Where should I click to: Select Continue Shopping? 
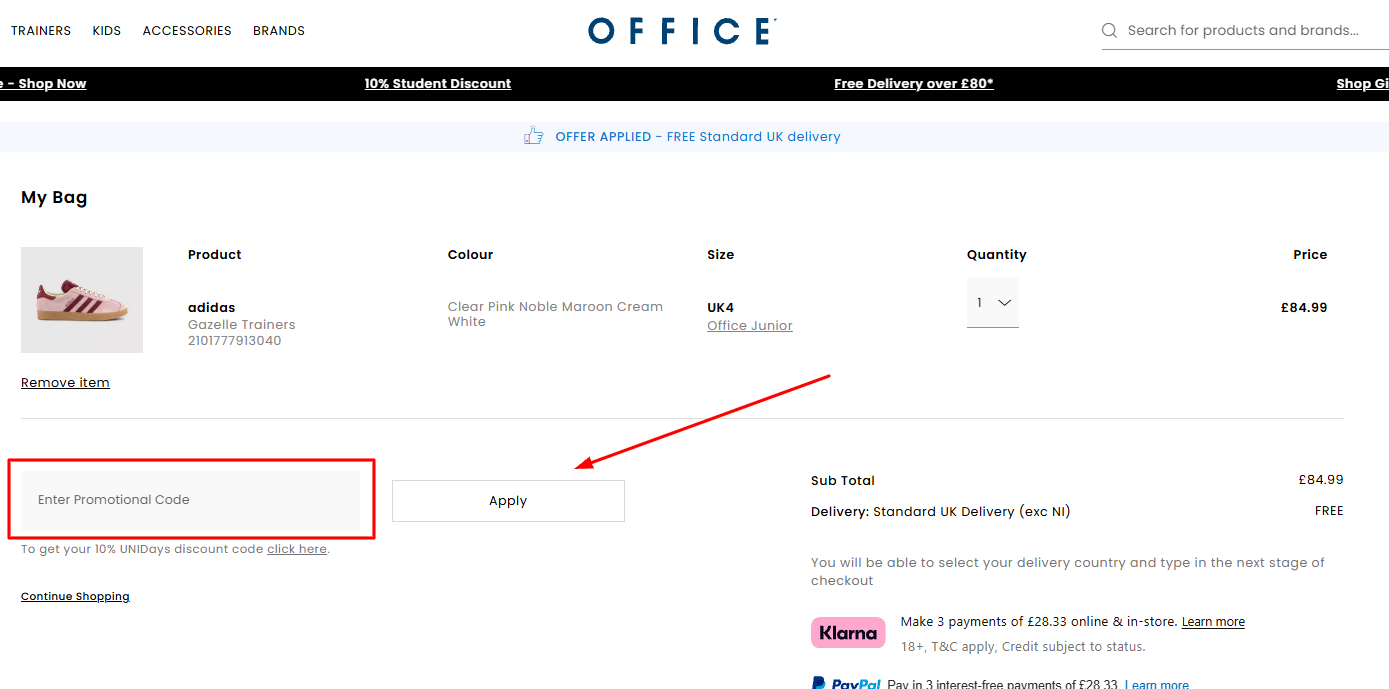[x=74, y=596]
